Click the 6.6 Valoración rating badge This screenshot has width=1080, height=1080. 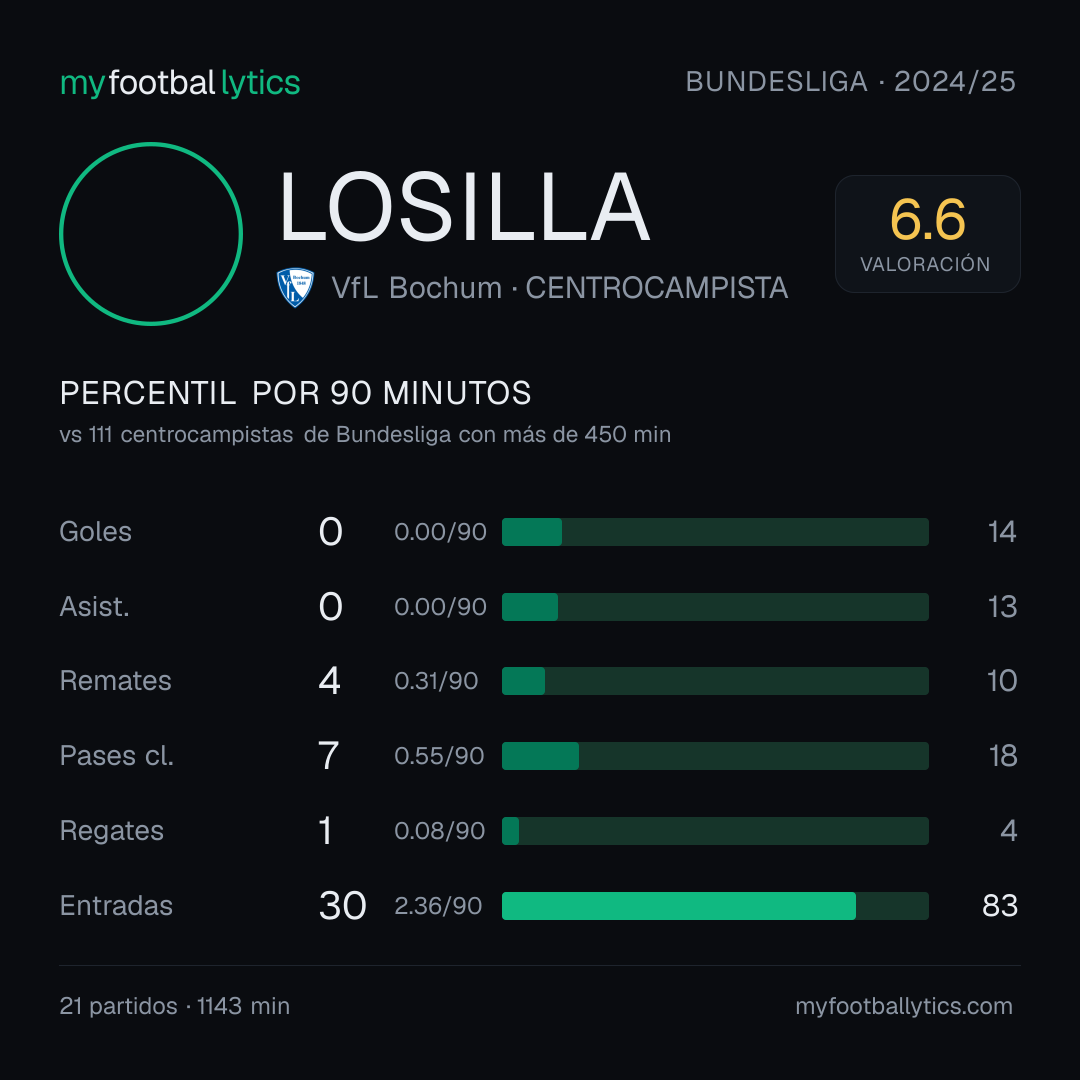927,233
